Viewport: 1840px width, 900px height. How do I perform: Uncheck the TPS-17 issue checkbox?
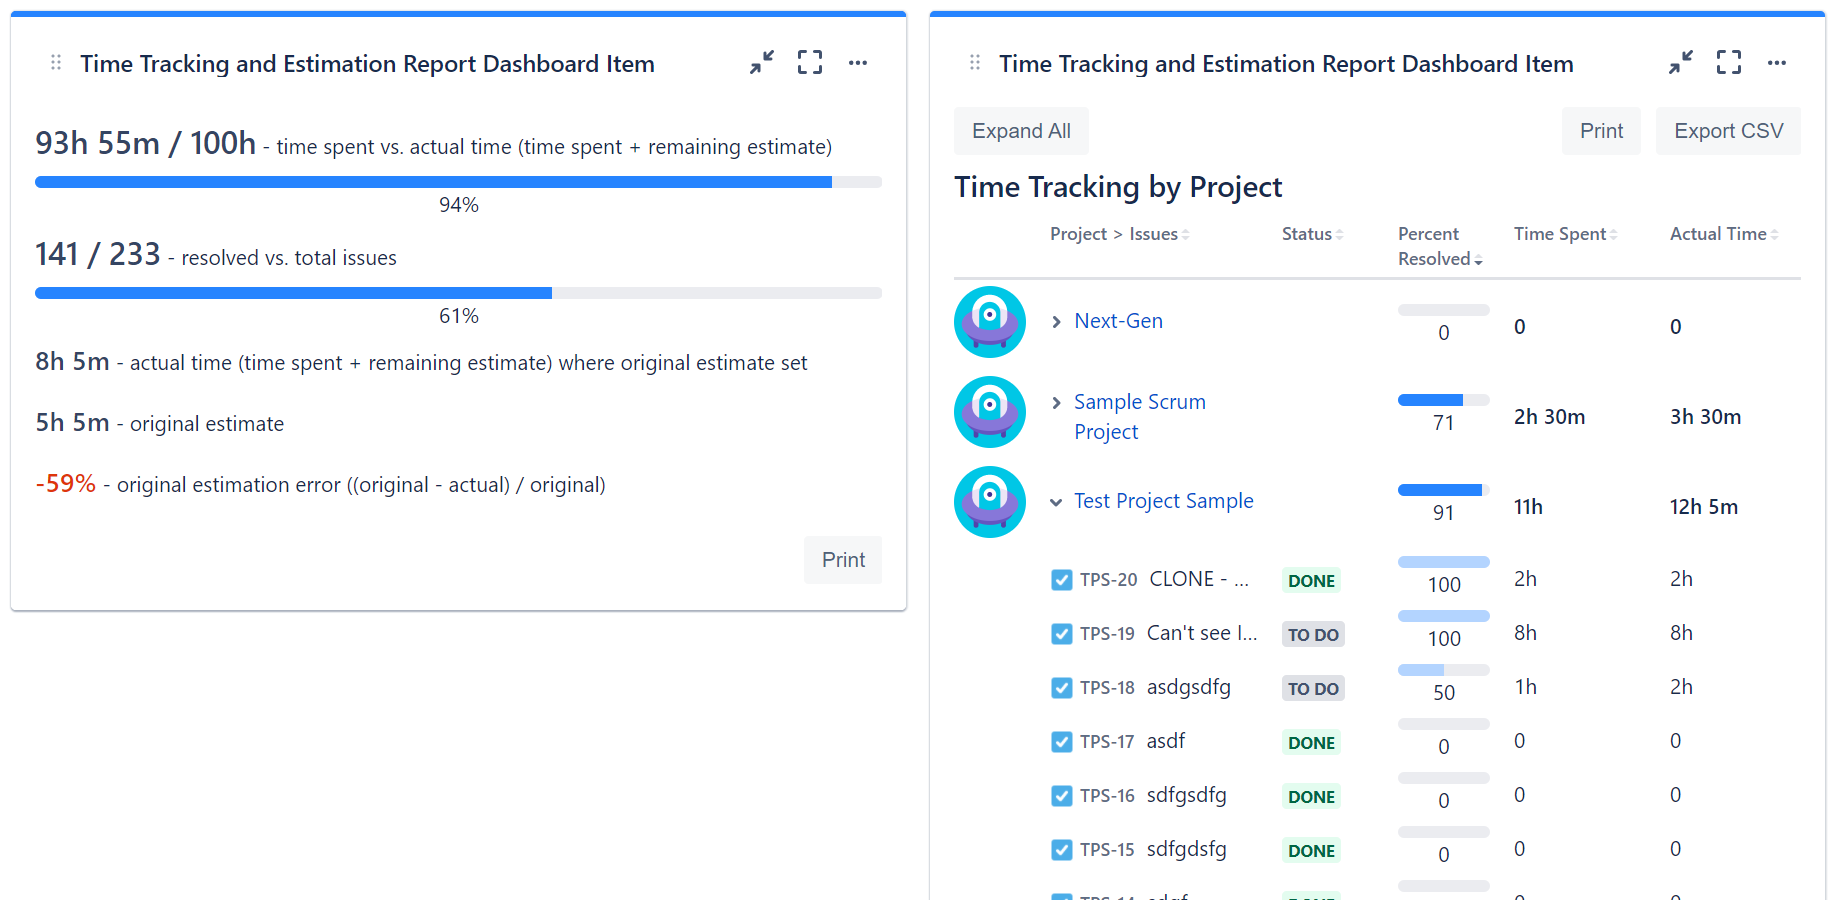click(1061, 741)
